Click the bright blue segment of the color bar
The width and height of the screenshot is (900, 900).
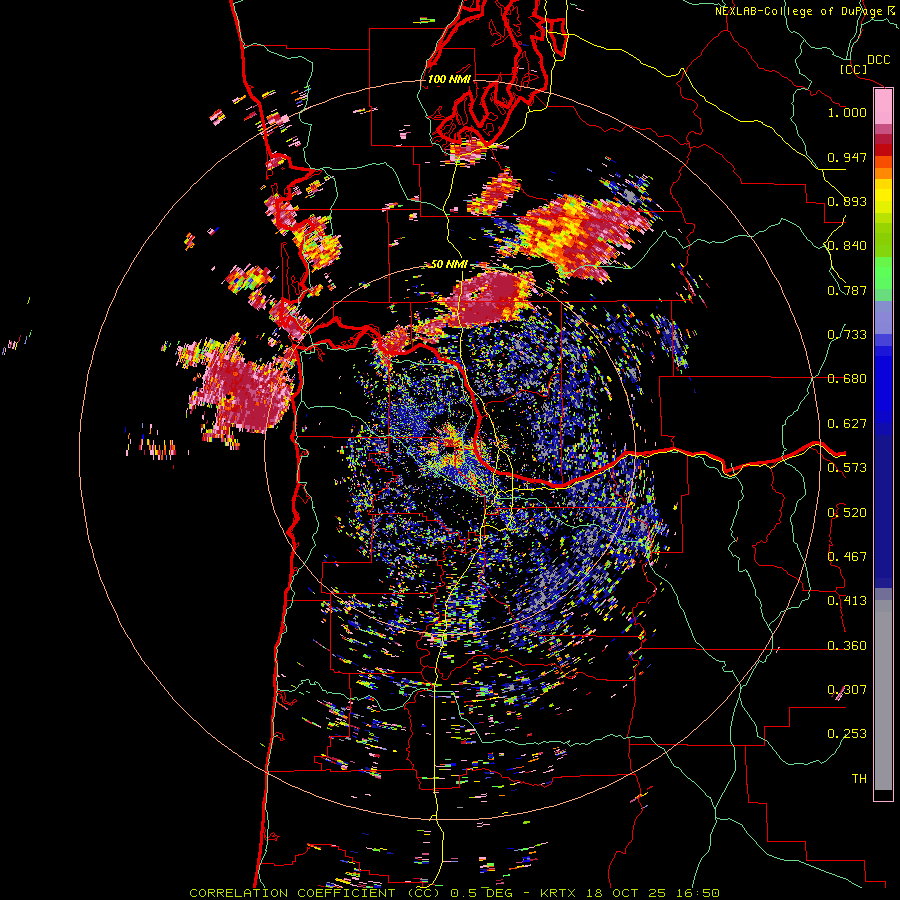883,390
